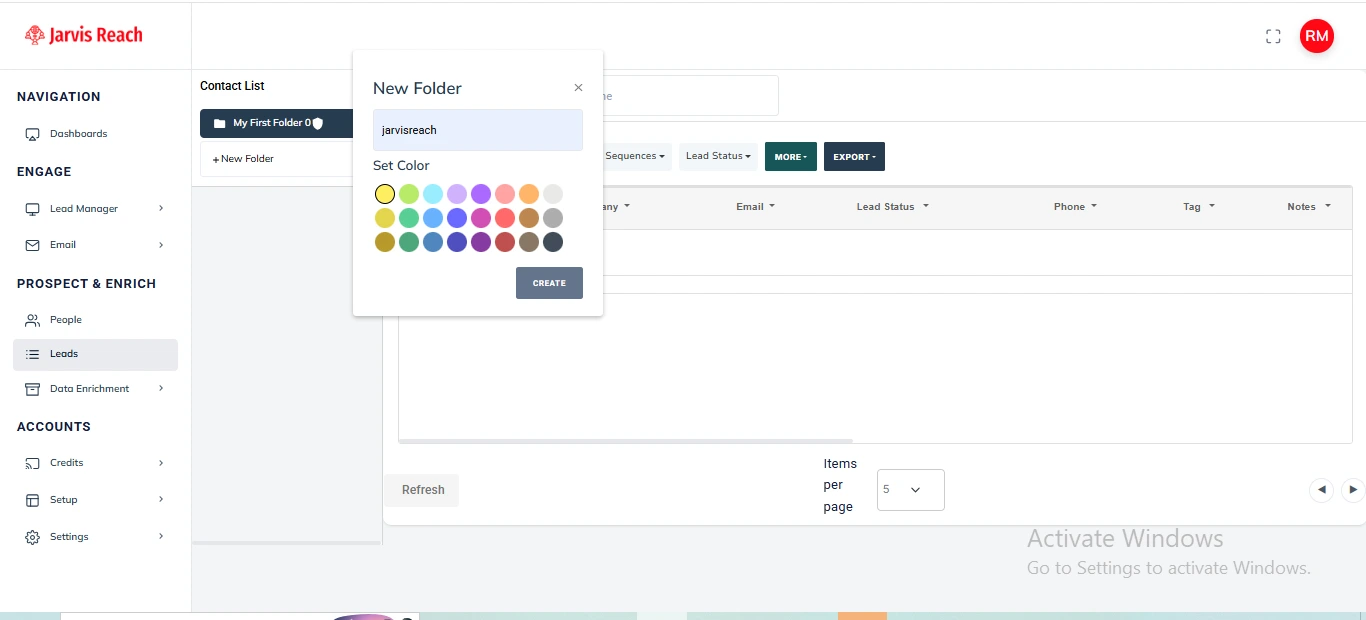Click the Credits icon in sidebar
1366x620 pixels.
point(32,463)
